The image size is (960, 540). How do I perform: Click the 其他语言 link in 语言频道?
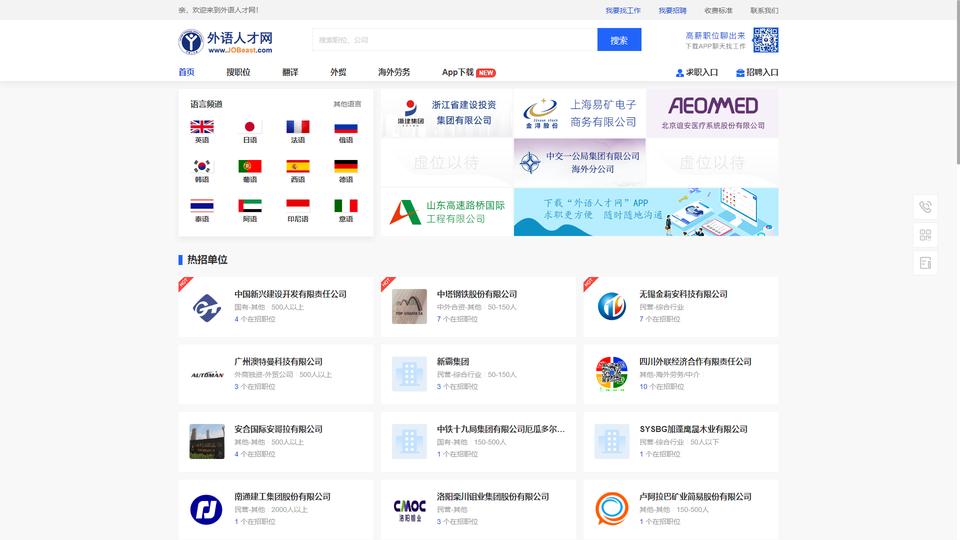347,104
